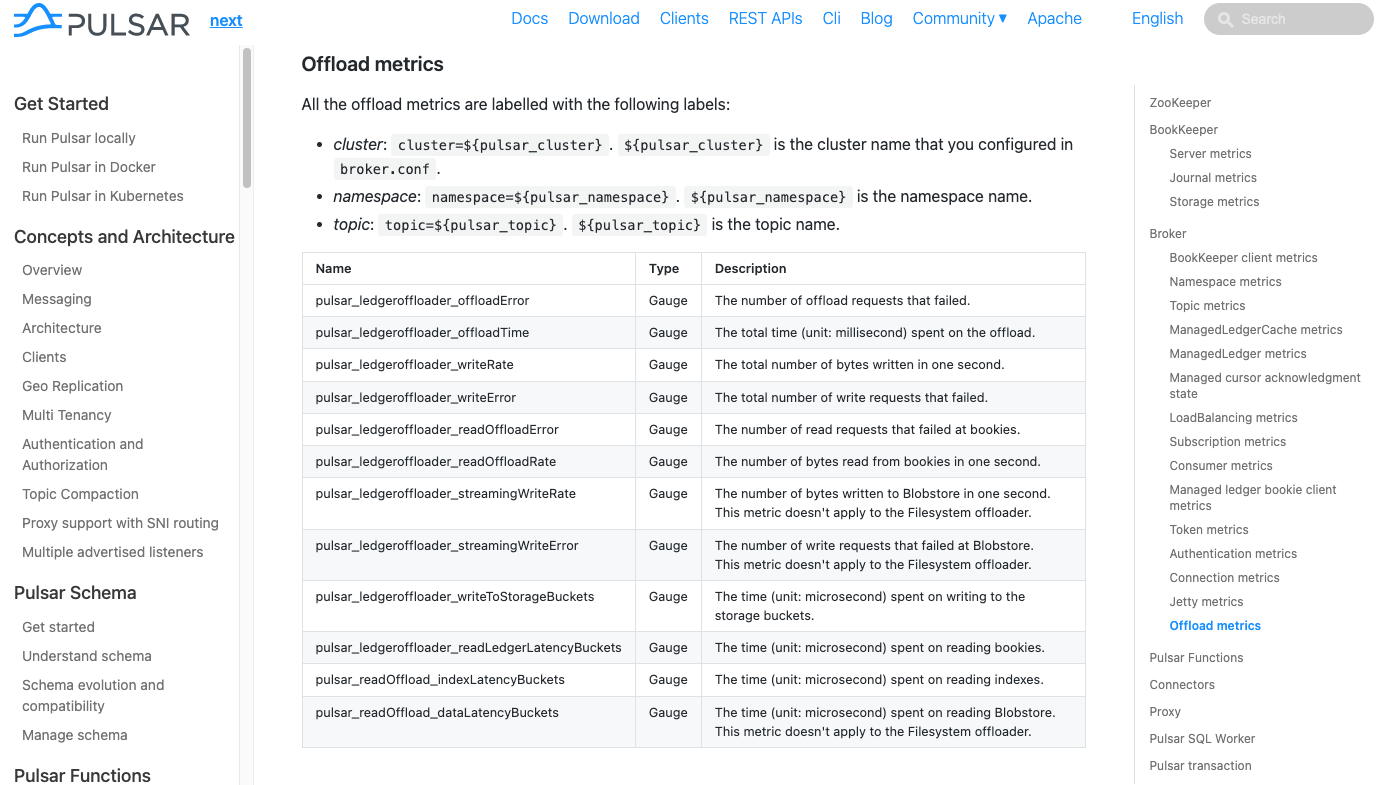Image resolution: width=1380 pixels, height=785 pixels.
Task: Click the Pulsar logo
Action: (x=101, y=20)
